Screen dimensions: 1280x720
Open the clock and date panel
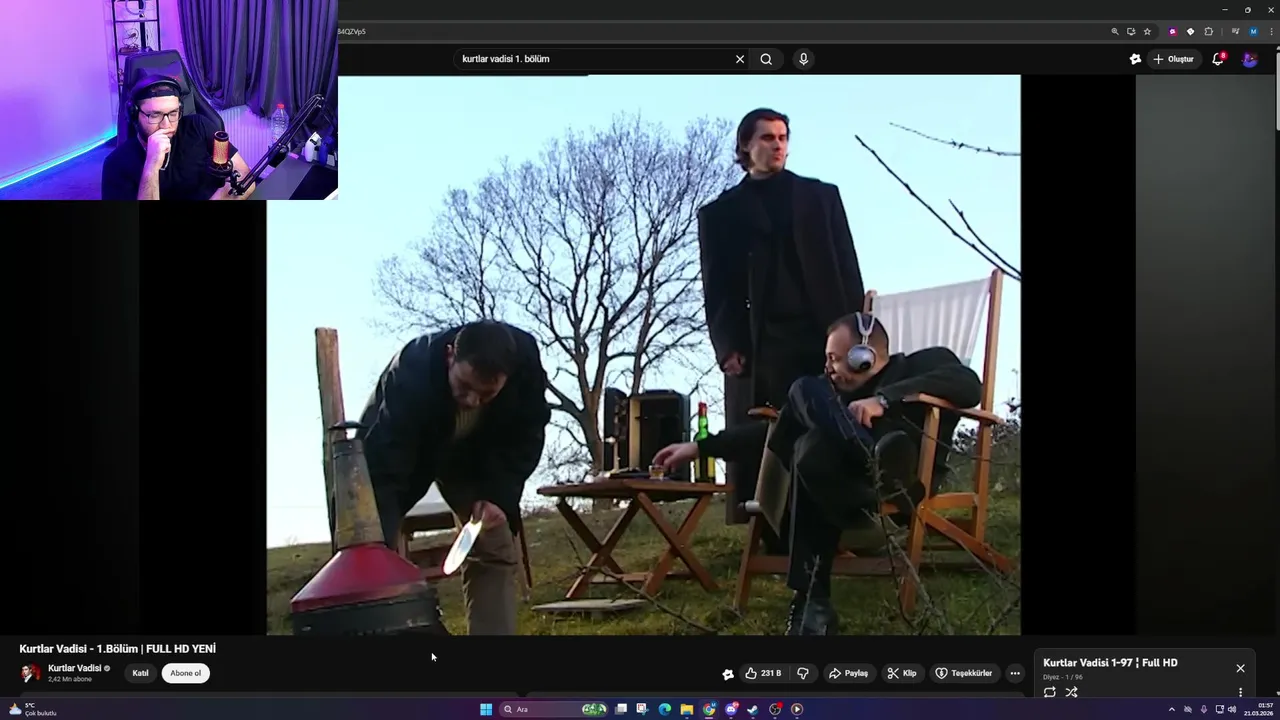click(x=1258, y=709)
